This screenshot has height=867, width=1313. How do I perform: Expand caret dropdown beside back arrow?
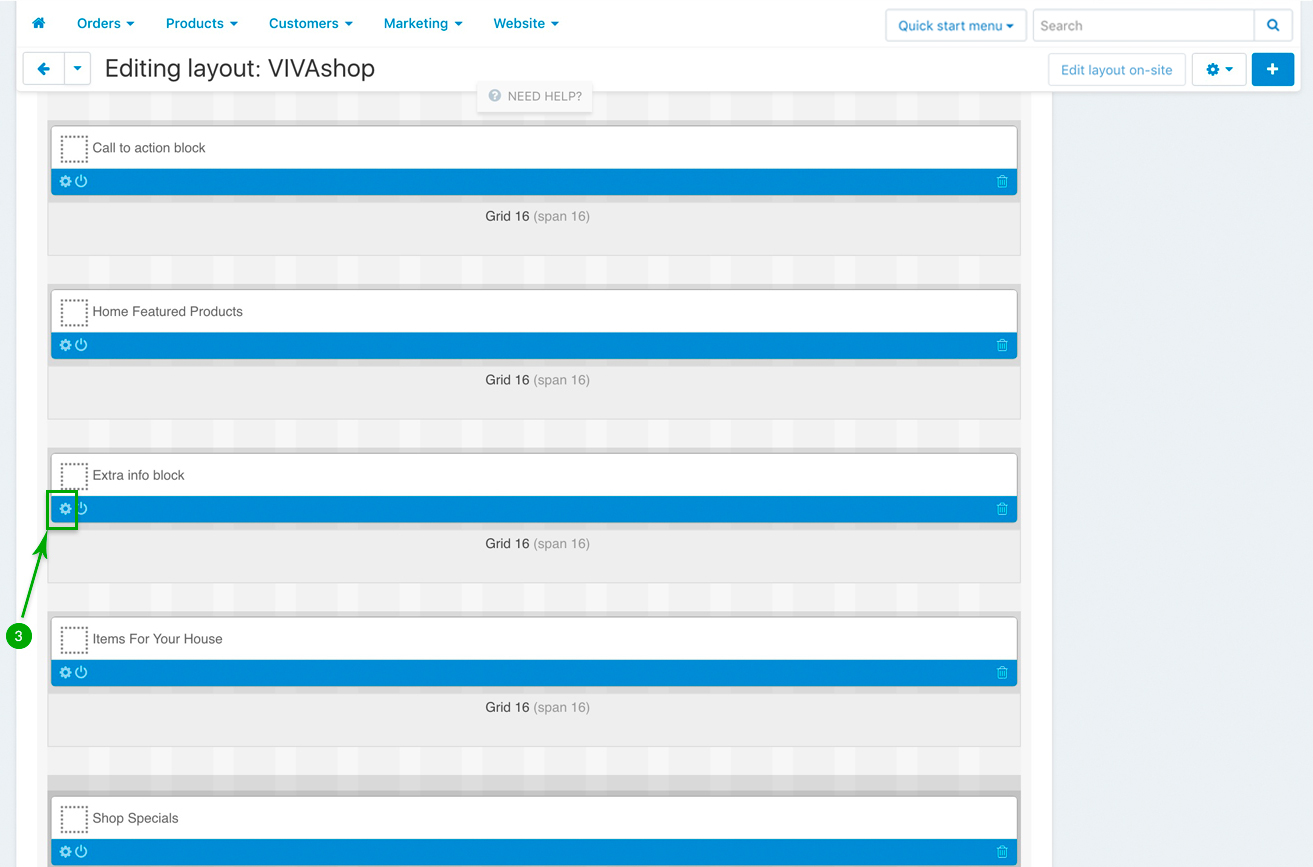[x=77, y=69]
